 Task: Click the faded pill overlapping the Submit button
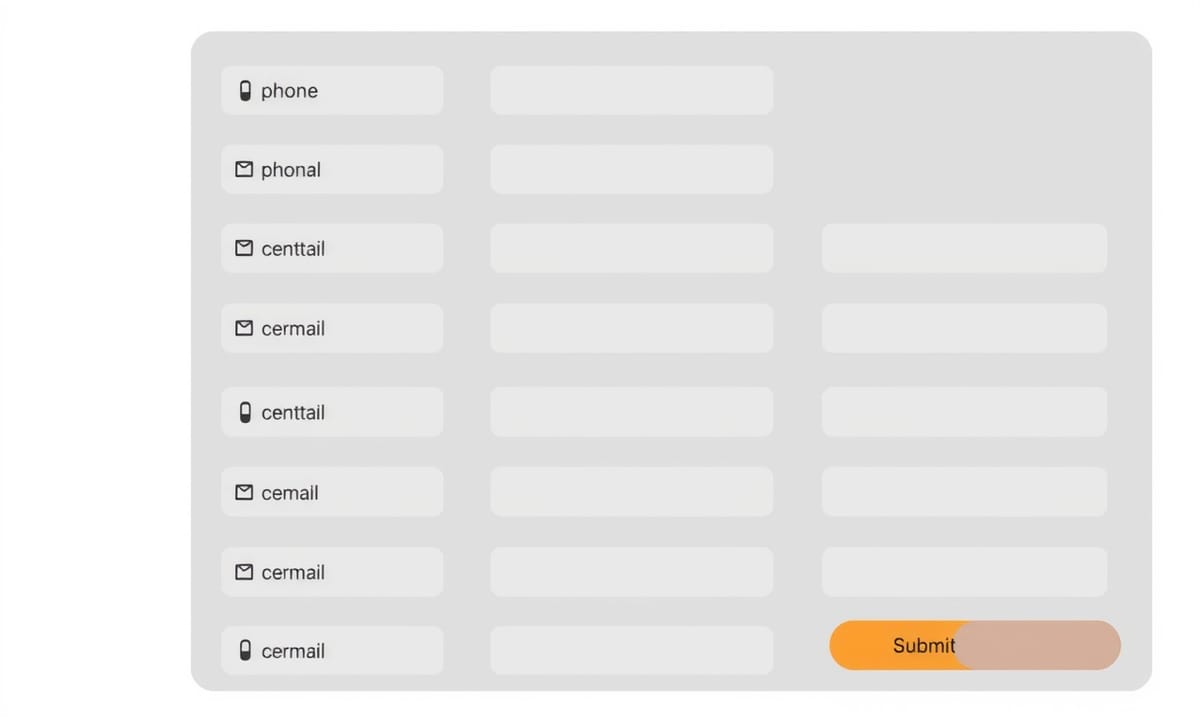pos(1038,645)
